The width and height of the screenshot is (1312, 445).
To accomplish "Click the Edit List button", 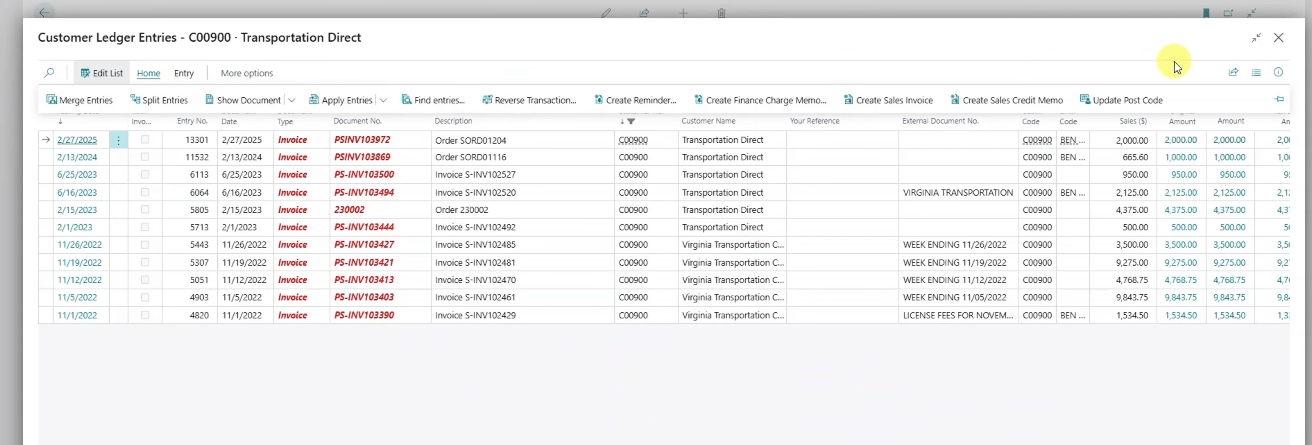I will (x=102, y=73).
